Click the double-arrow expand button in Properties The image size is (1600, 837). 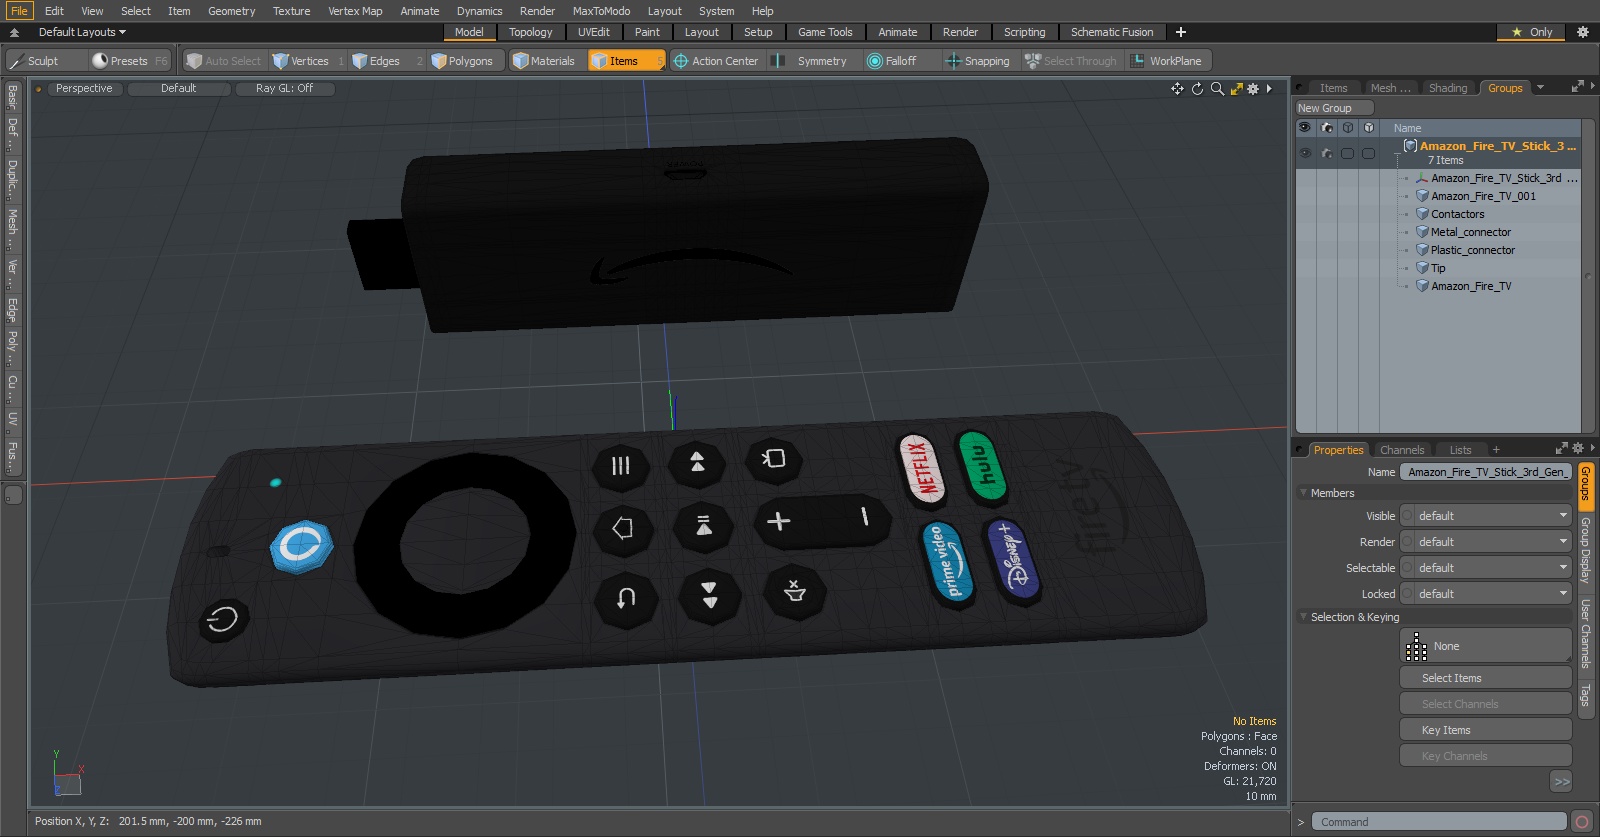pyautogui.click(x=1562, y=781)
